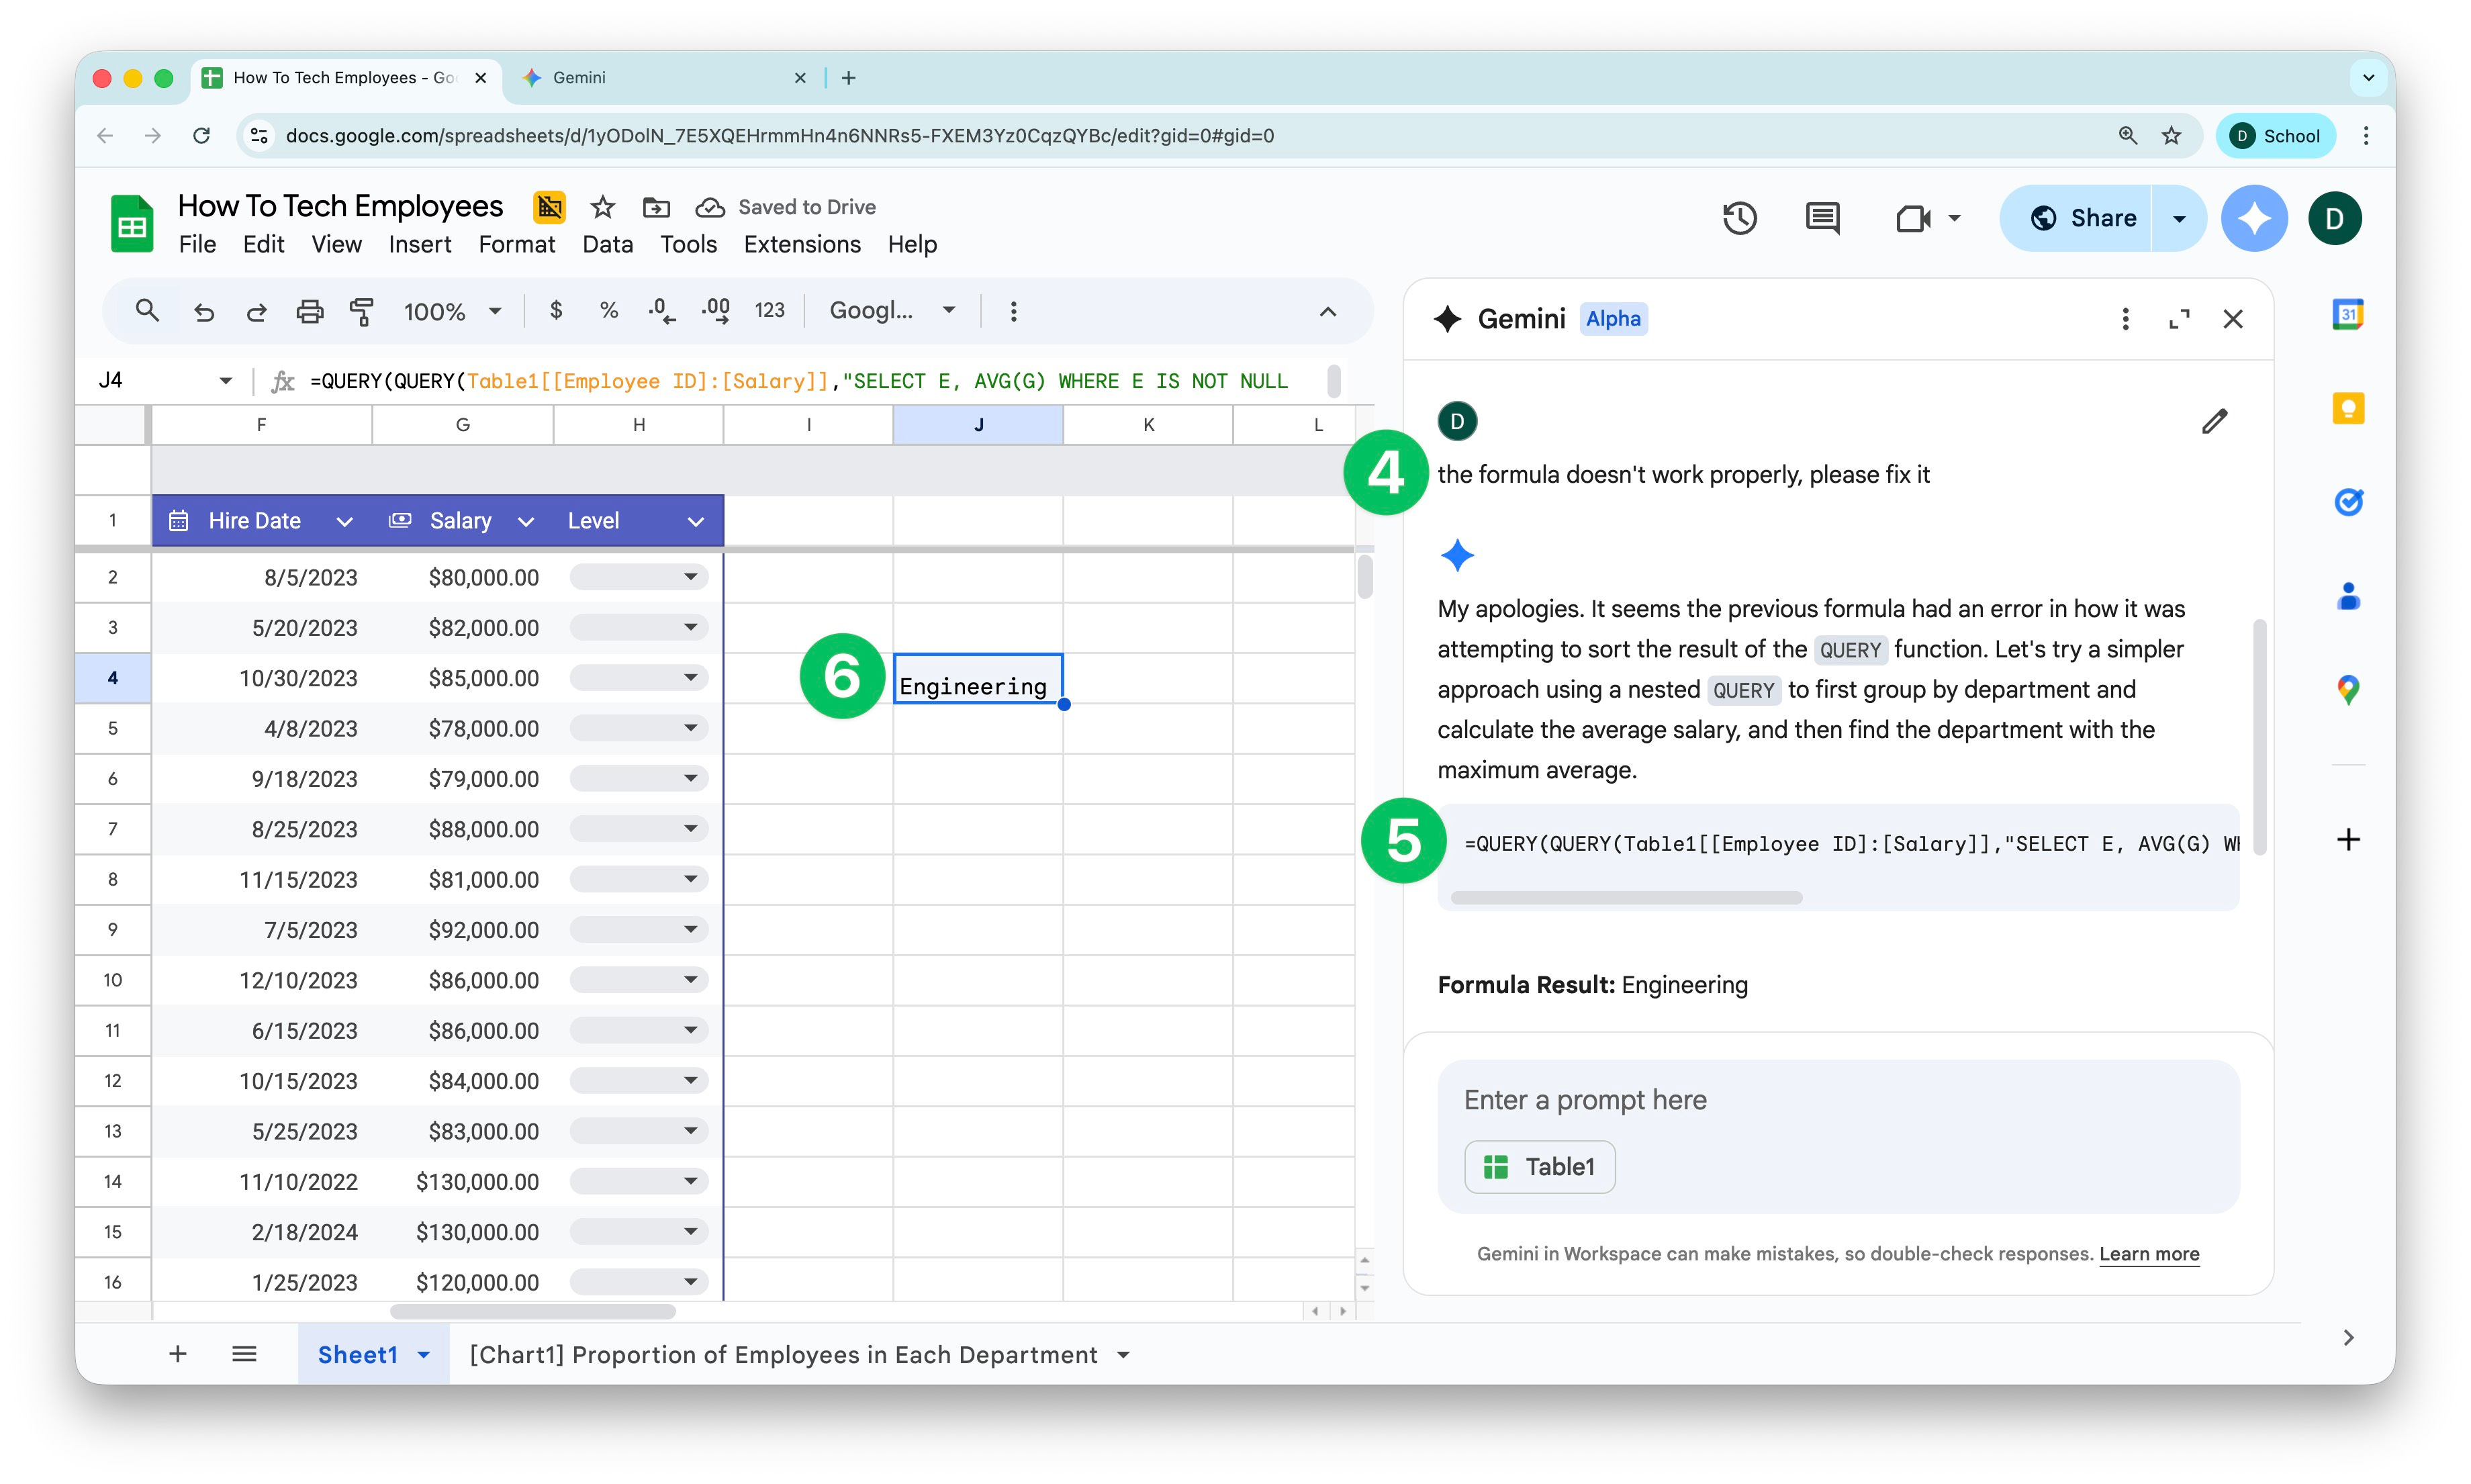Open the Salary column header dropdown
The image size is (2471, 1484).
pyautogui.click(x=526, y=521)
